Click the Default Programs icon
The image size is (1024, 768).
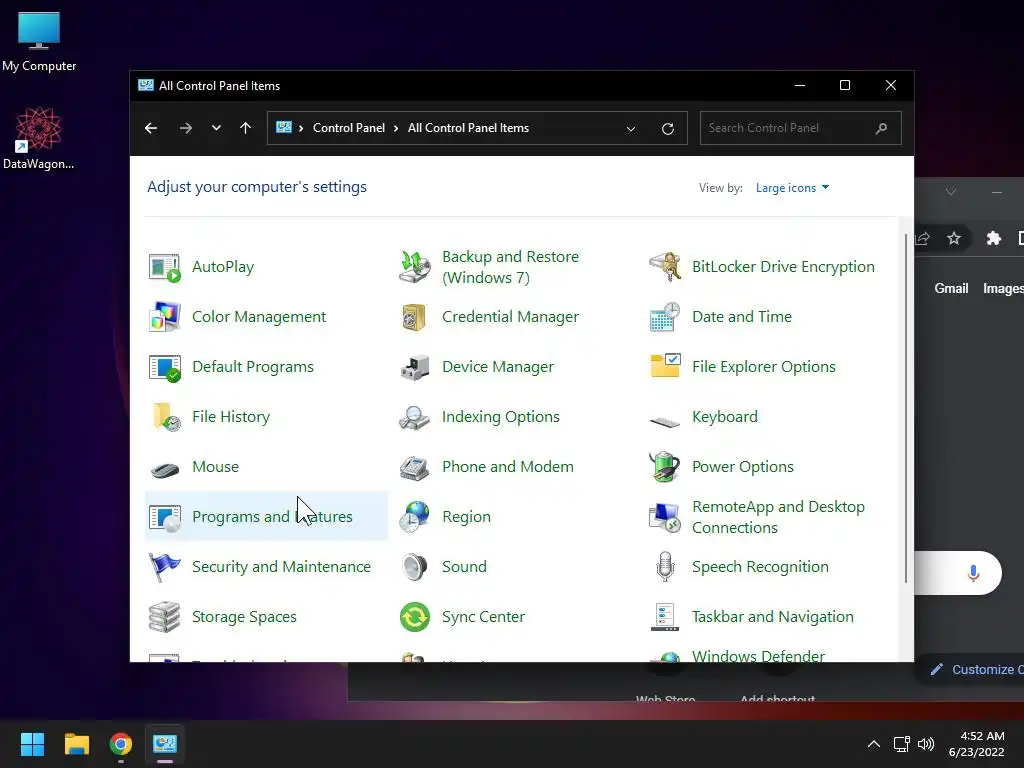[165, 367]
